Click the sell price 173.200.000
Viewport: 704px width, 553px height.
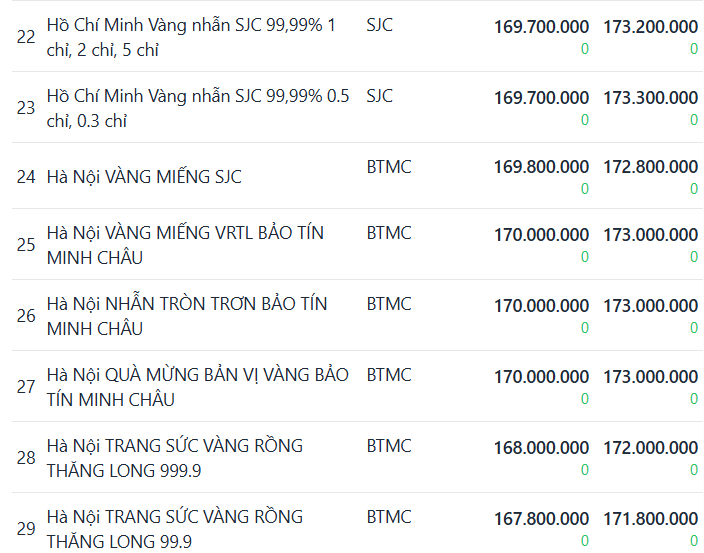[x=650, y=27]
